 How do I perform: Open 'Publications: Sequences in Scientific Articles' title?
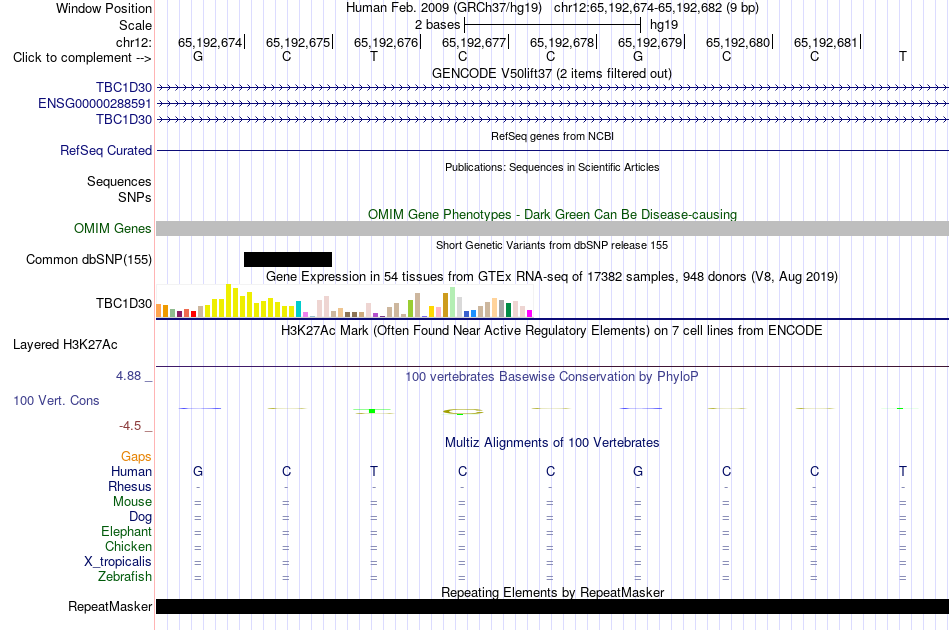click(552, 167)
